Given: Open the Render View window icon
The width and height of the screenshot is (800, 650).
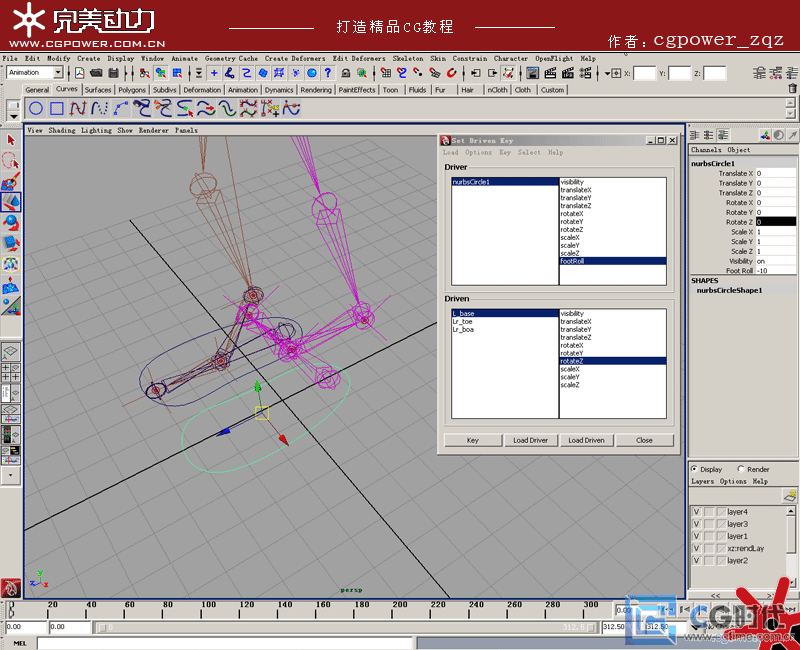Looking at the screenshot, I should click(x=533, y=73).
